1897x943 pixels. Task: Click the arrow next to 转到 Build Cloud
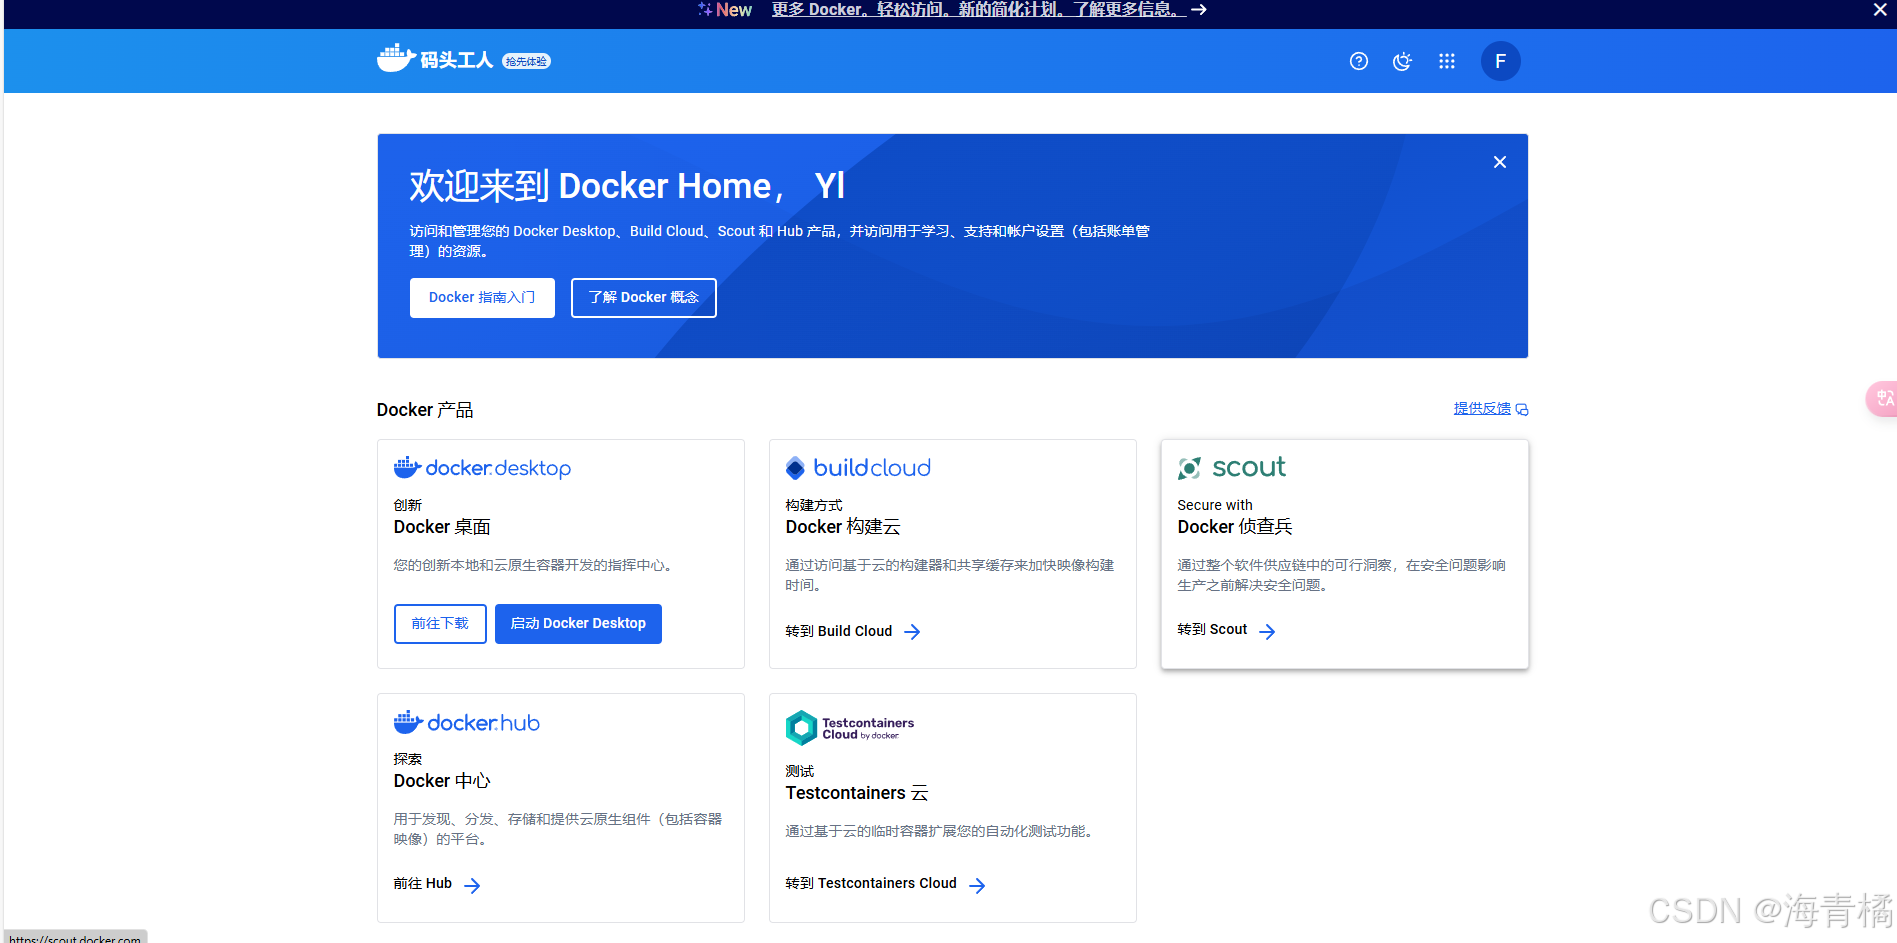coord(912,632)
